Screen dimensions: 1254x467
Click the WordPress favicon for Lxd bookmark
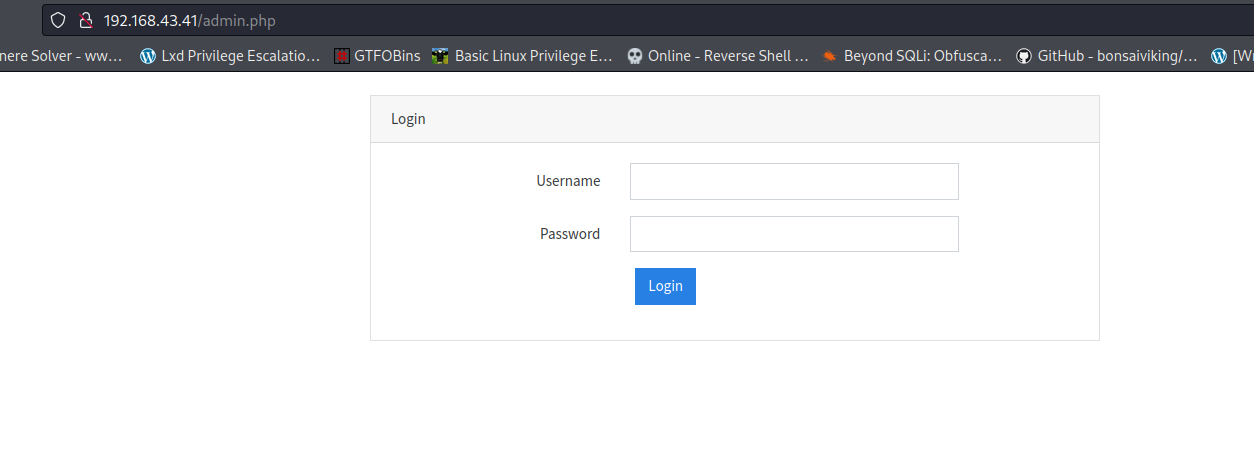(x=148, y=56)
